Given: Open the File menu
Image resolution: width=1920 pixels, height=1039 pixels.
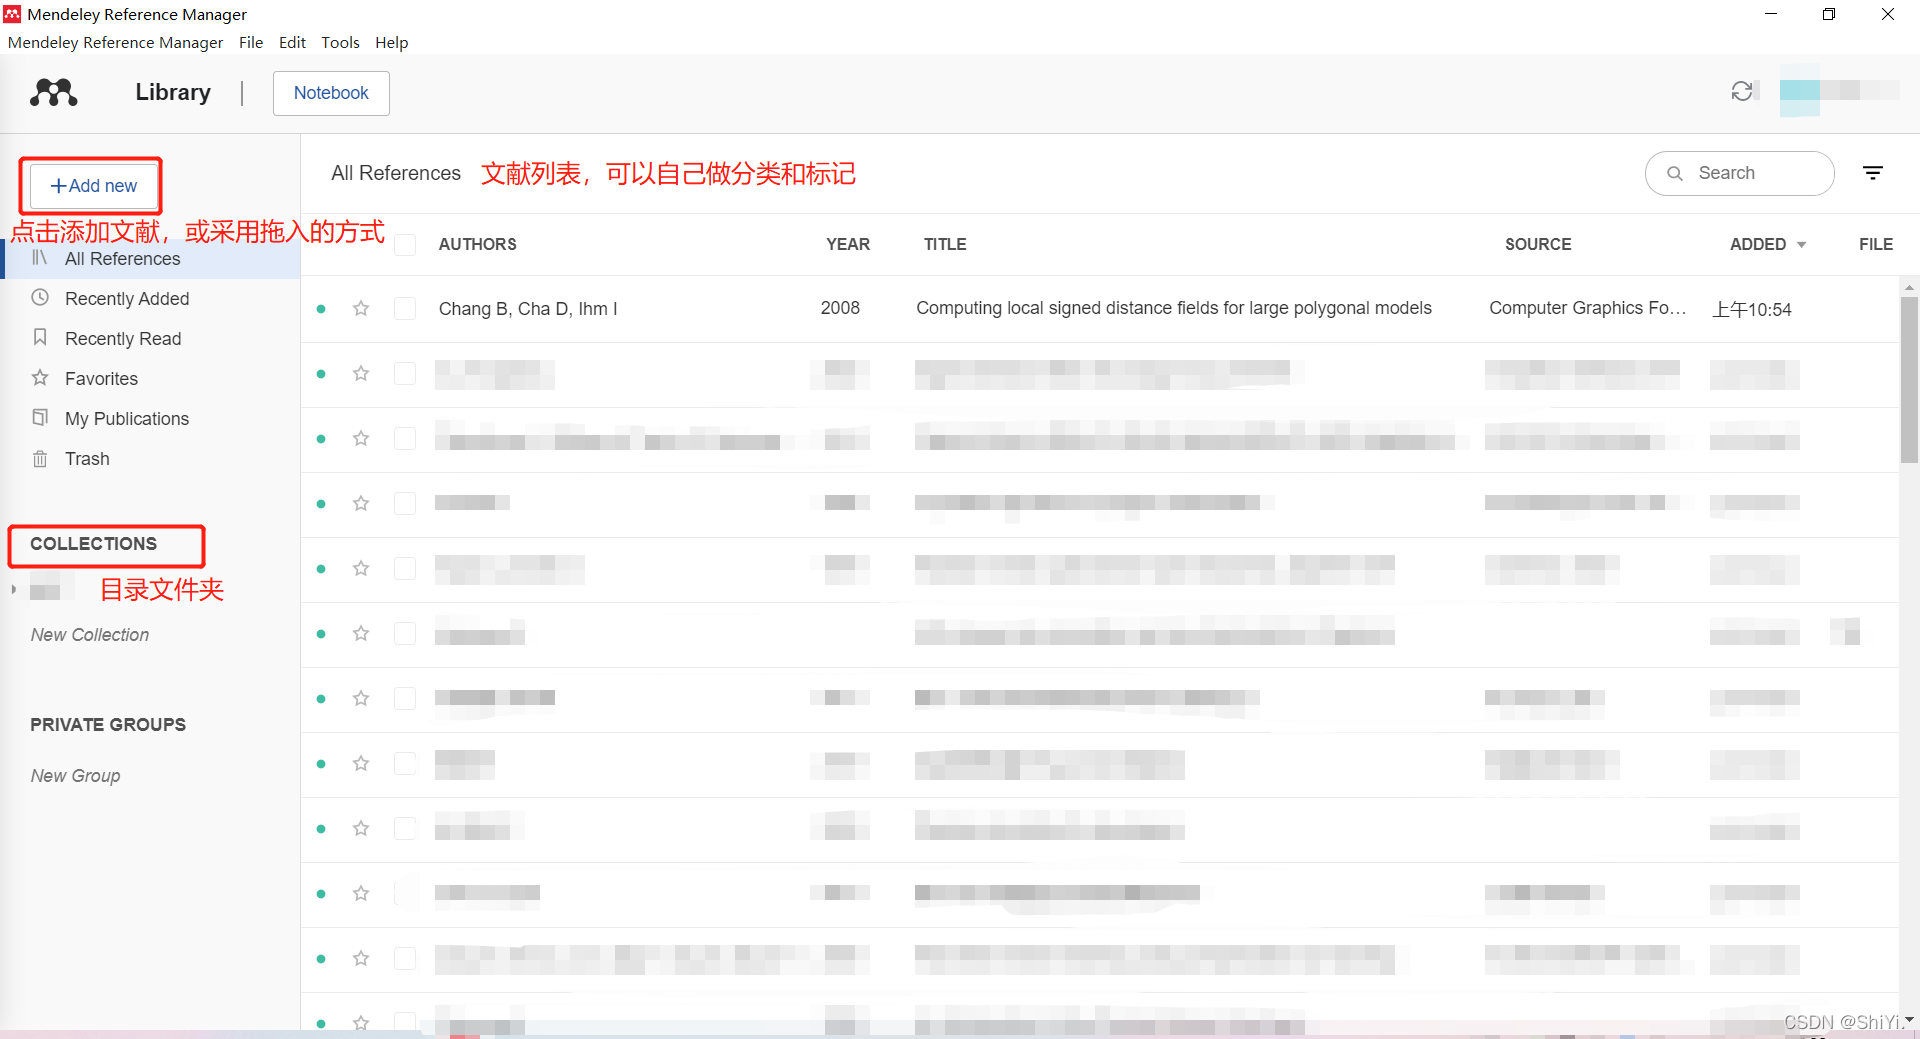Looking at the screenshot, I should 251,42.
